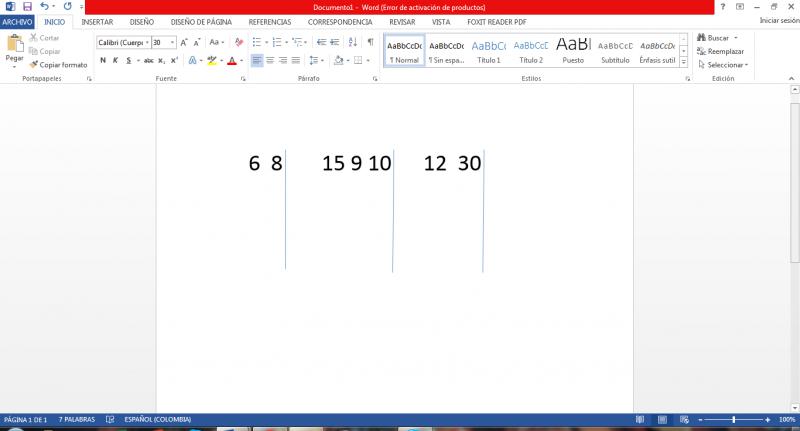
Task: Open the line spacing dropdown
Action: point(316,60)
